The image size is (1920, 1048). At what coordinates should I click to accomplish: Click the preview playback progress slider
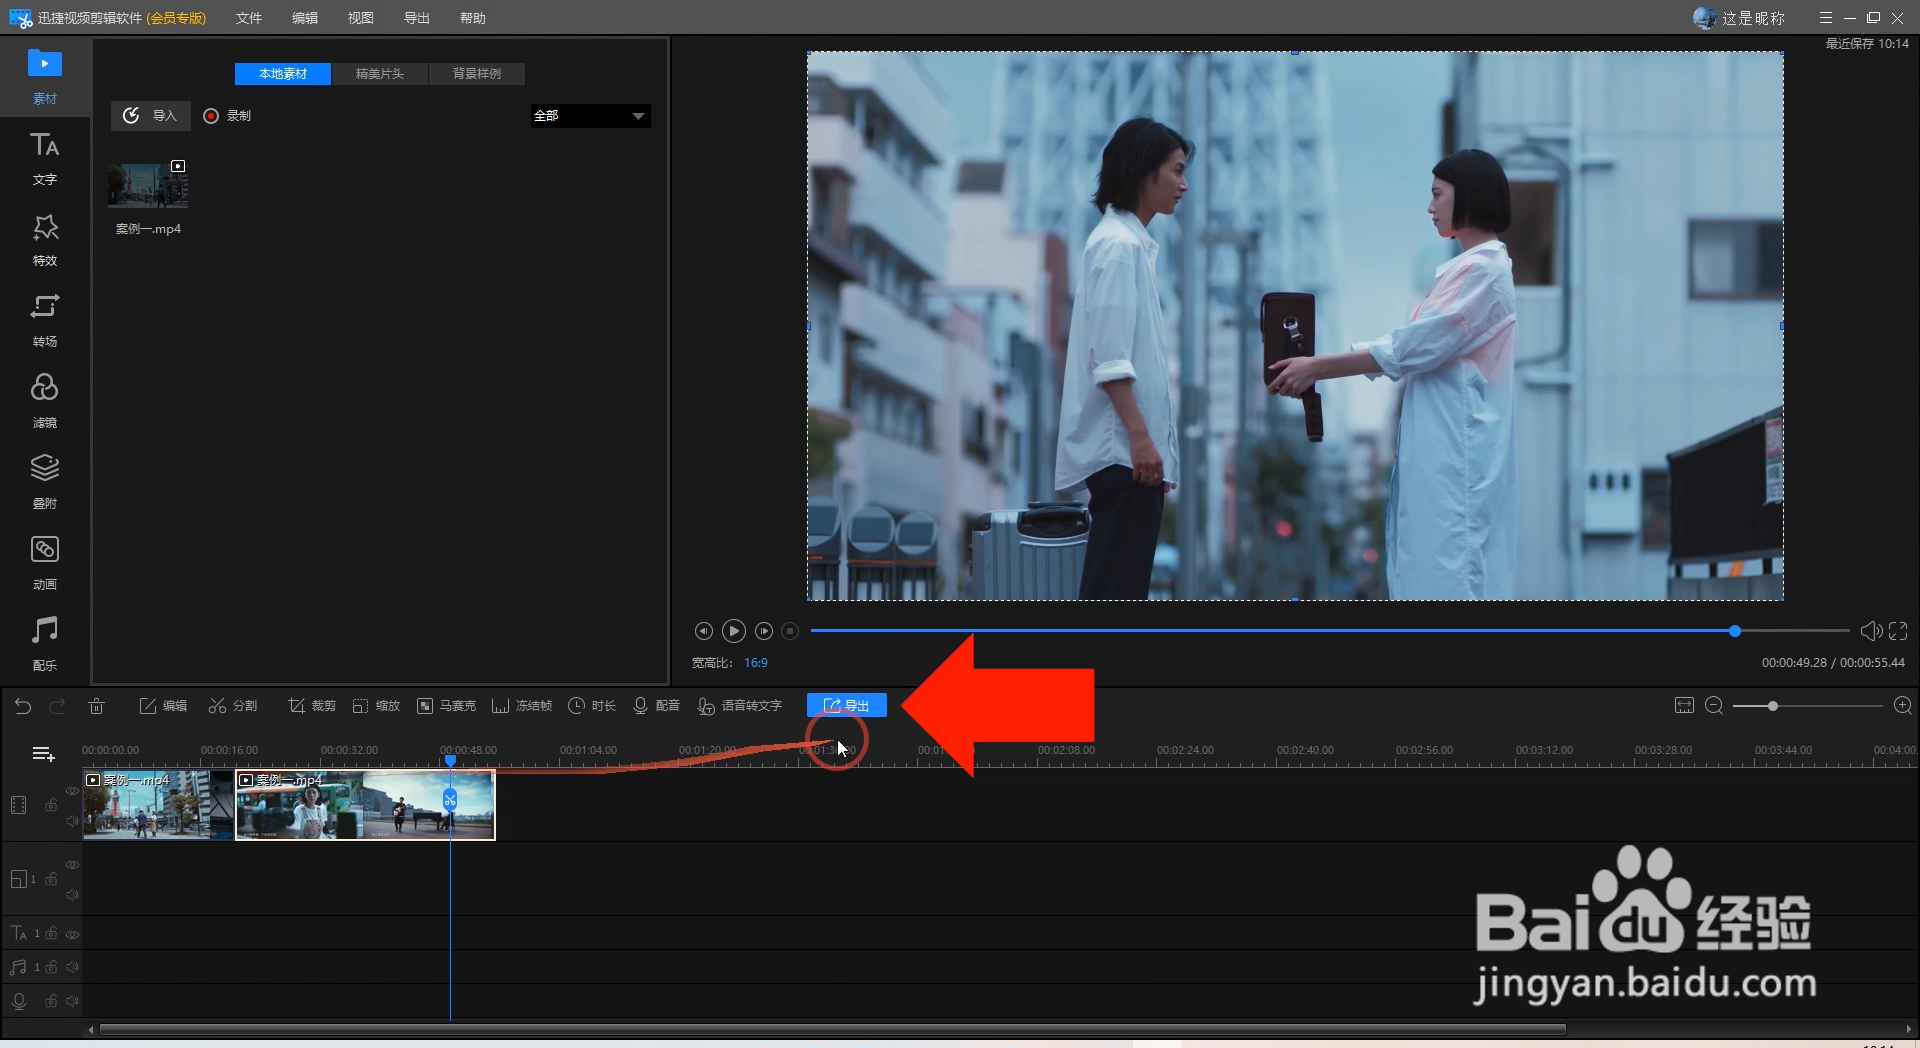(x=1329, y=631)
